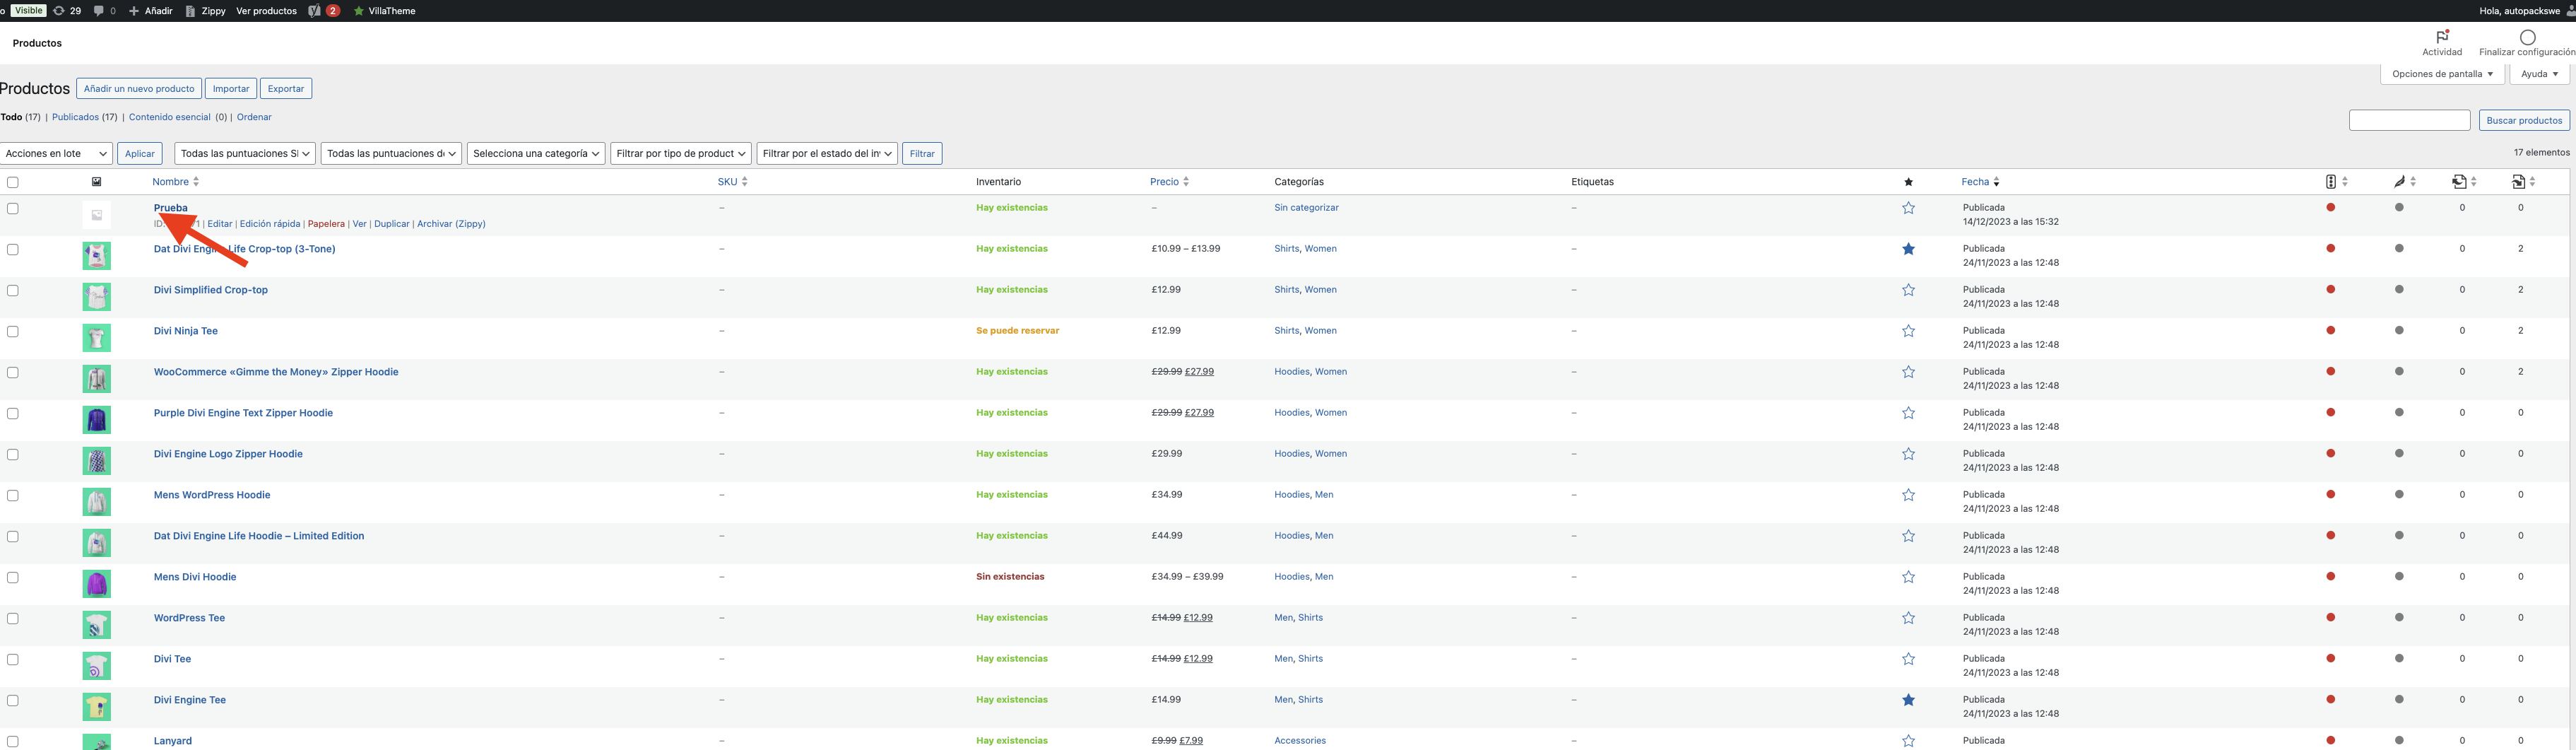Open Selecciona una categoría dropdown

[536, 153]
